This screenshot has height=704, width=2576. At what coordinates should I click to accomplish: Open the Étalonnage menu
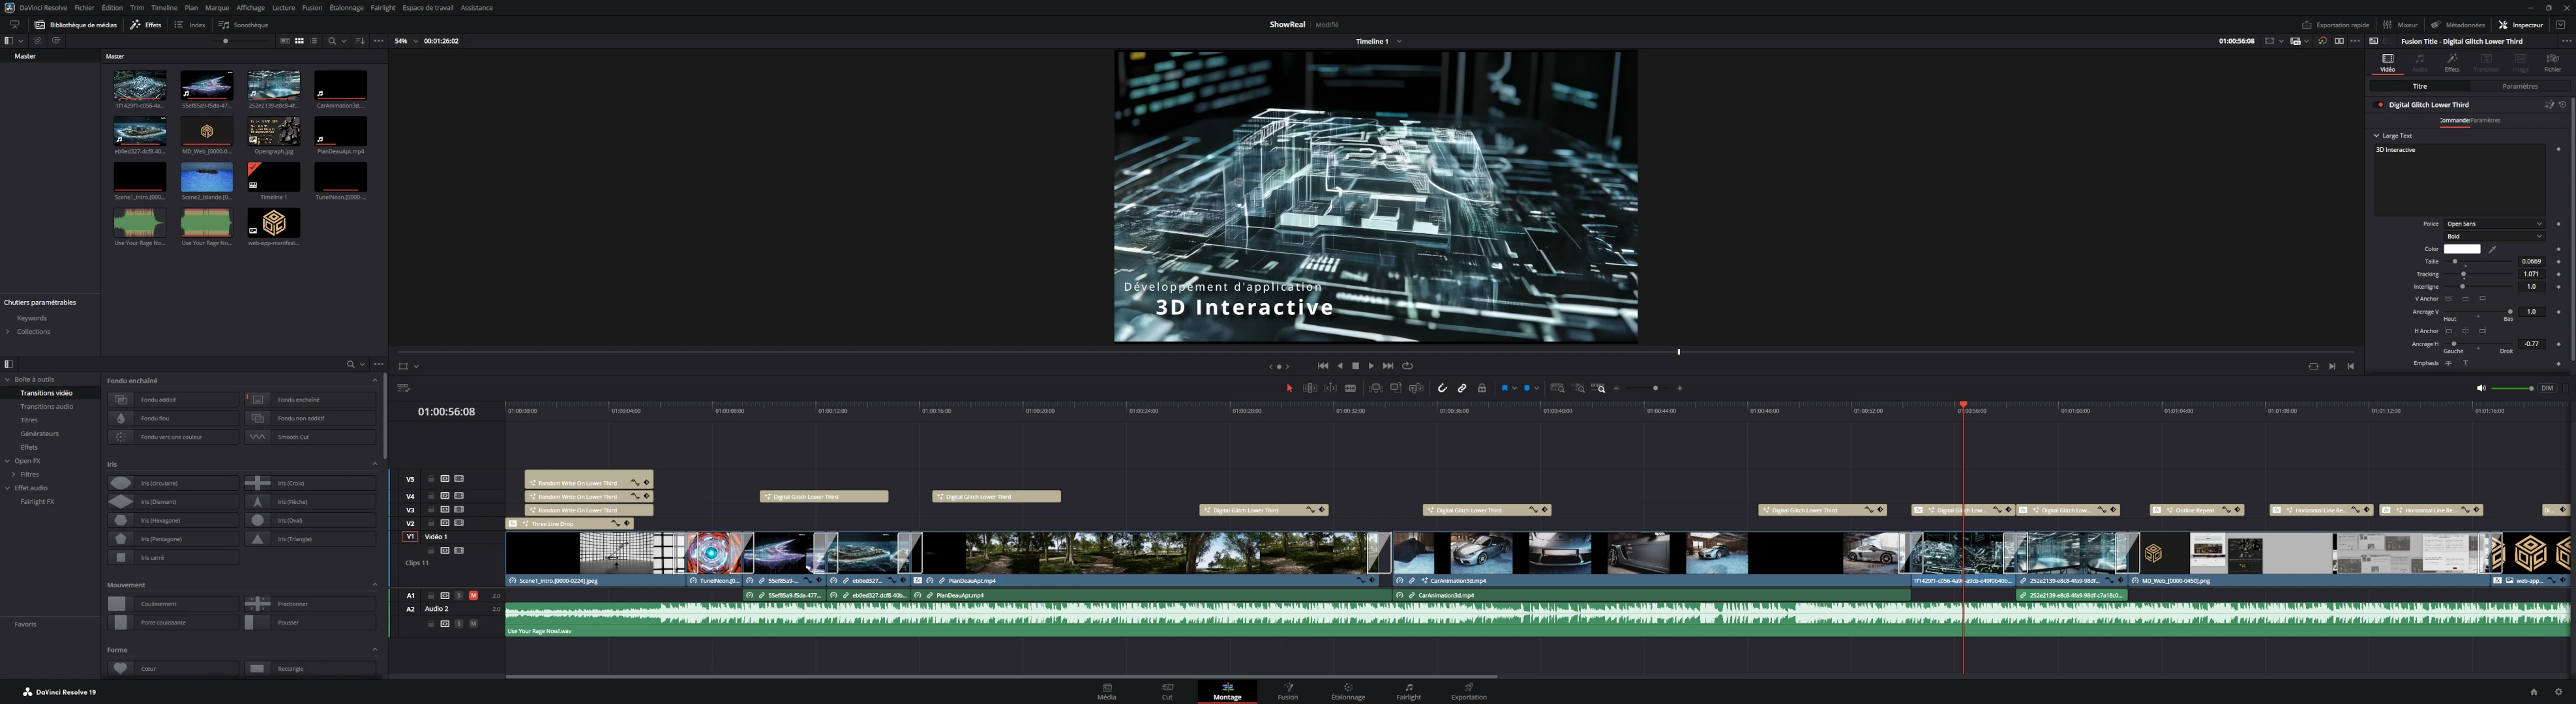click(x=347, y=7)
